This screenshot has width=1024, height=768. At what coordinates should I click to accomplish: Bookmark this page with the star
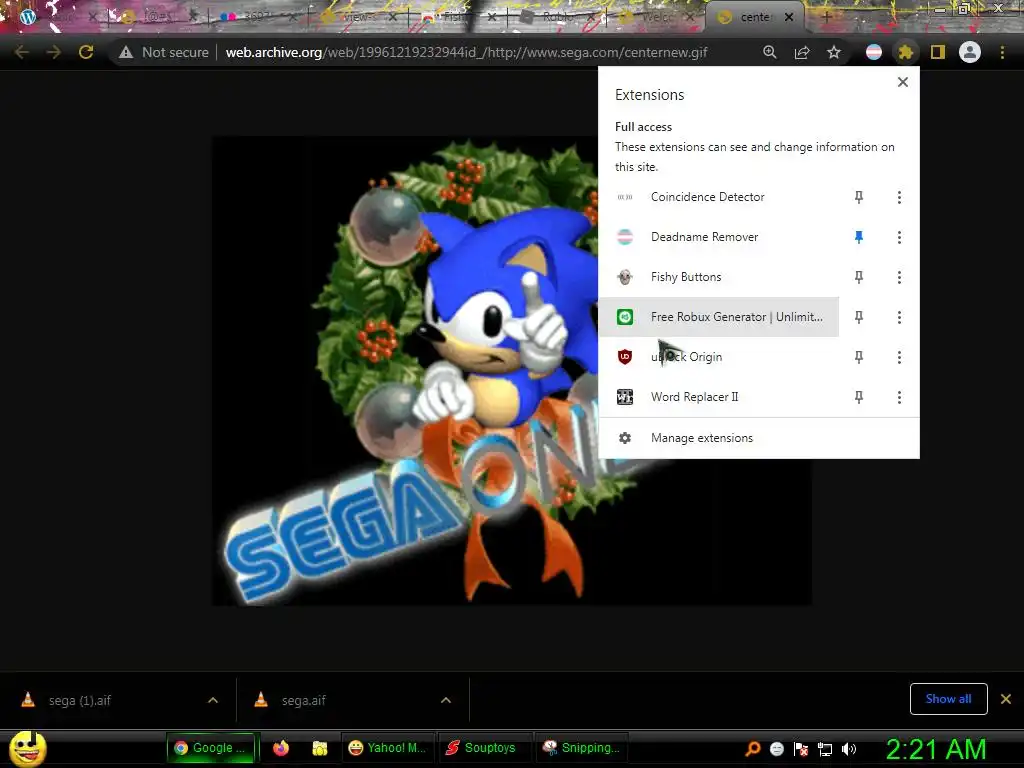point(834,52)
